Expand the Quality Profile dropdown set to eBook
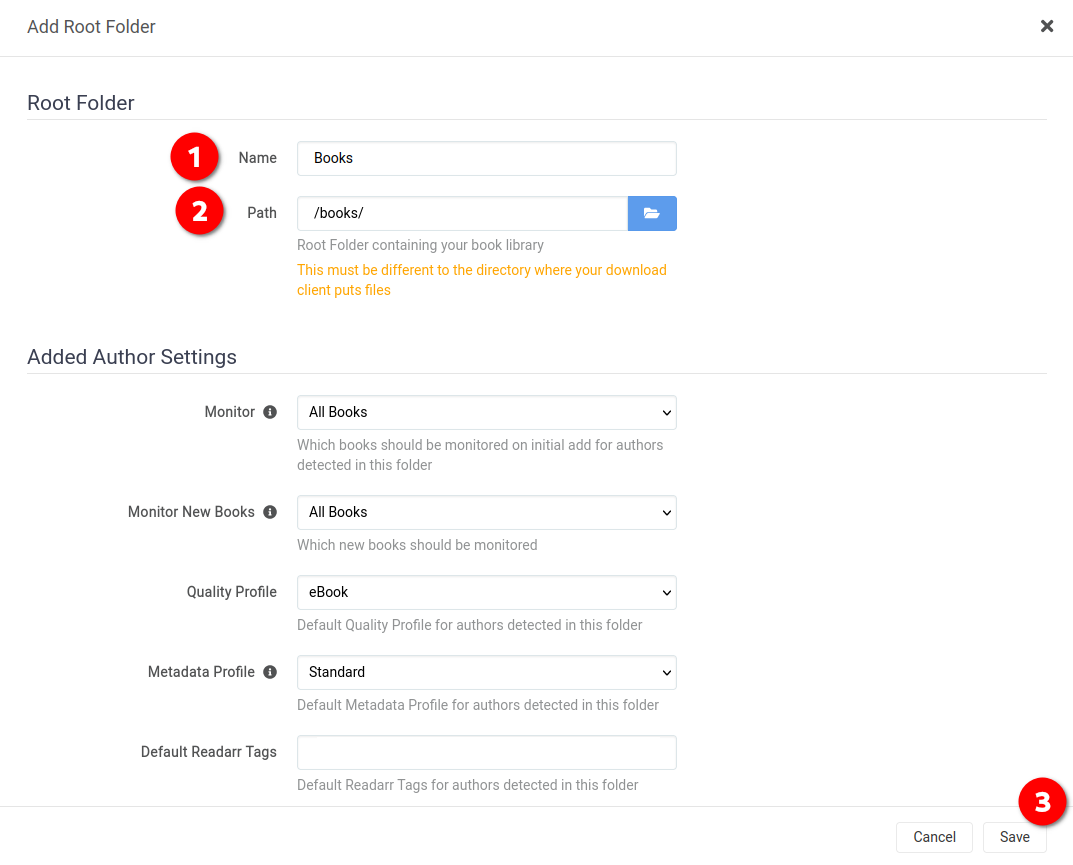1073x865 pixels. coord(487,593)
